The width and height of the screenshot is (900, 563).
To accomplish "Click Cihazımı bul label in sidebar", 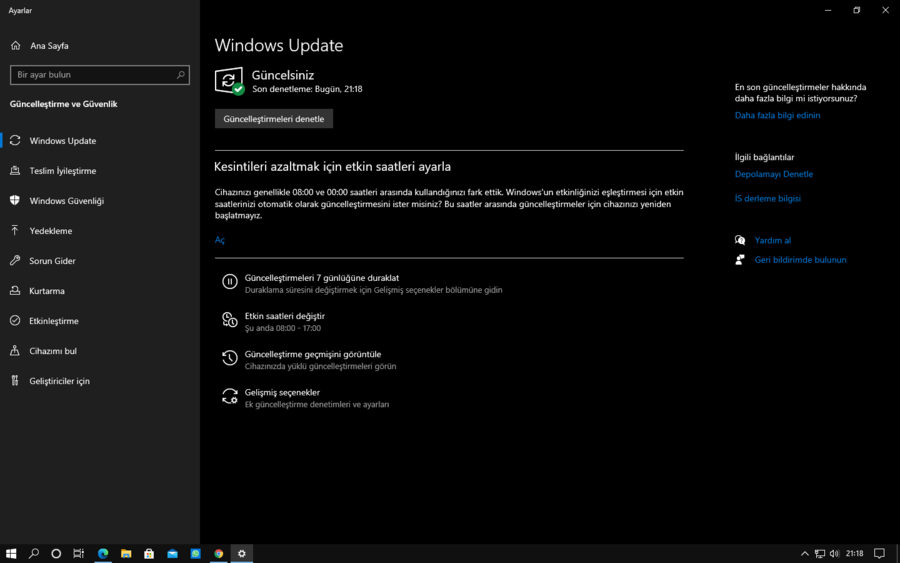I will [x=53, y=351].
